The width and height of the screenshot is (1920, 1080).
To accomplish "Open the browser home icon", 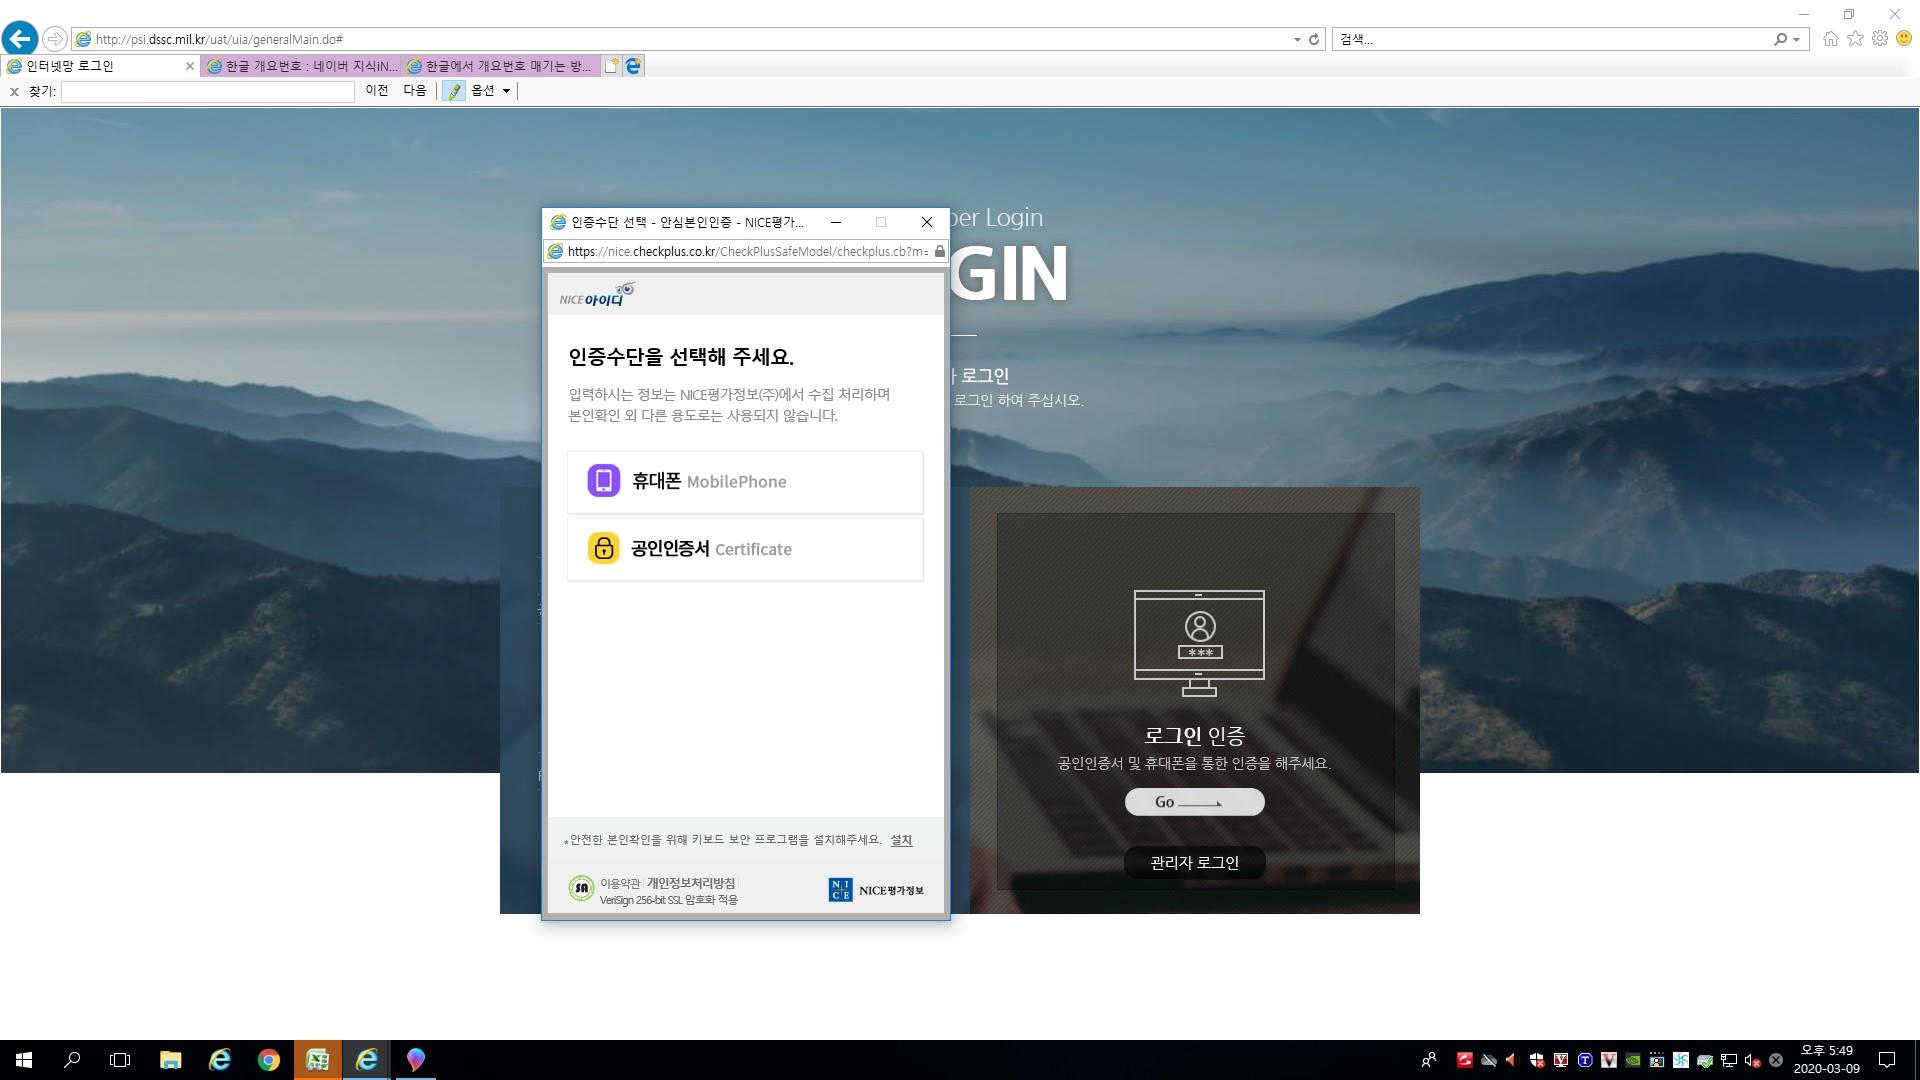I will coord(1830,39).
